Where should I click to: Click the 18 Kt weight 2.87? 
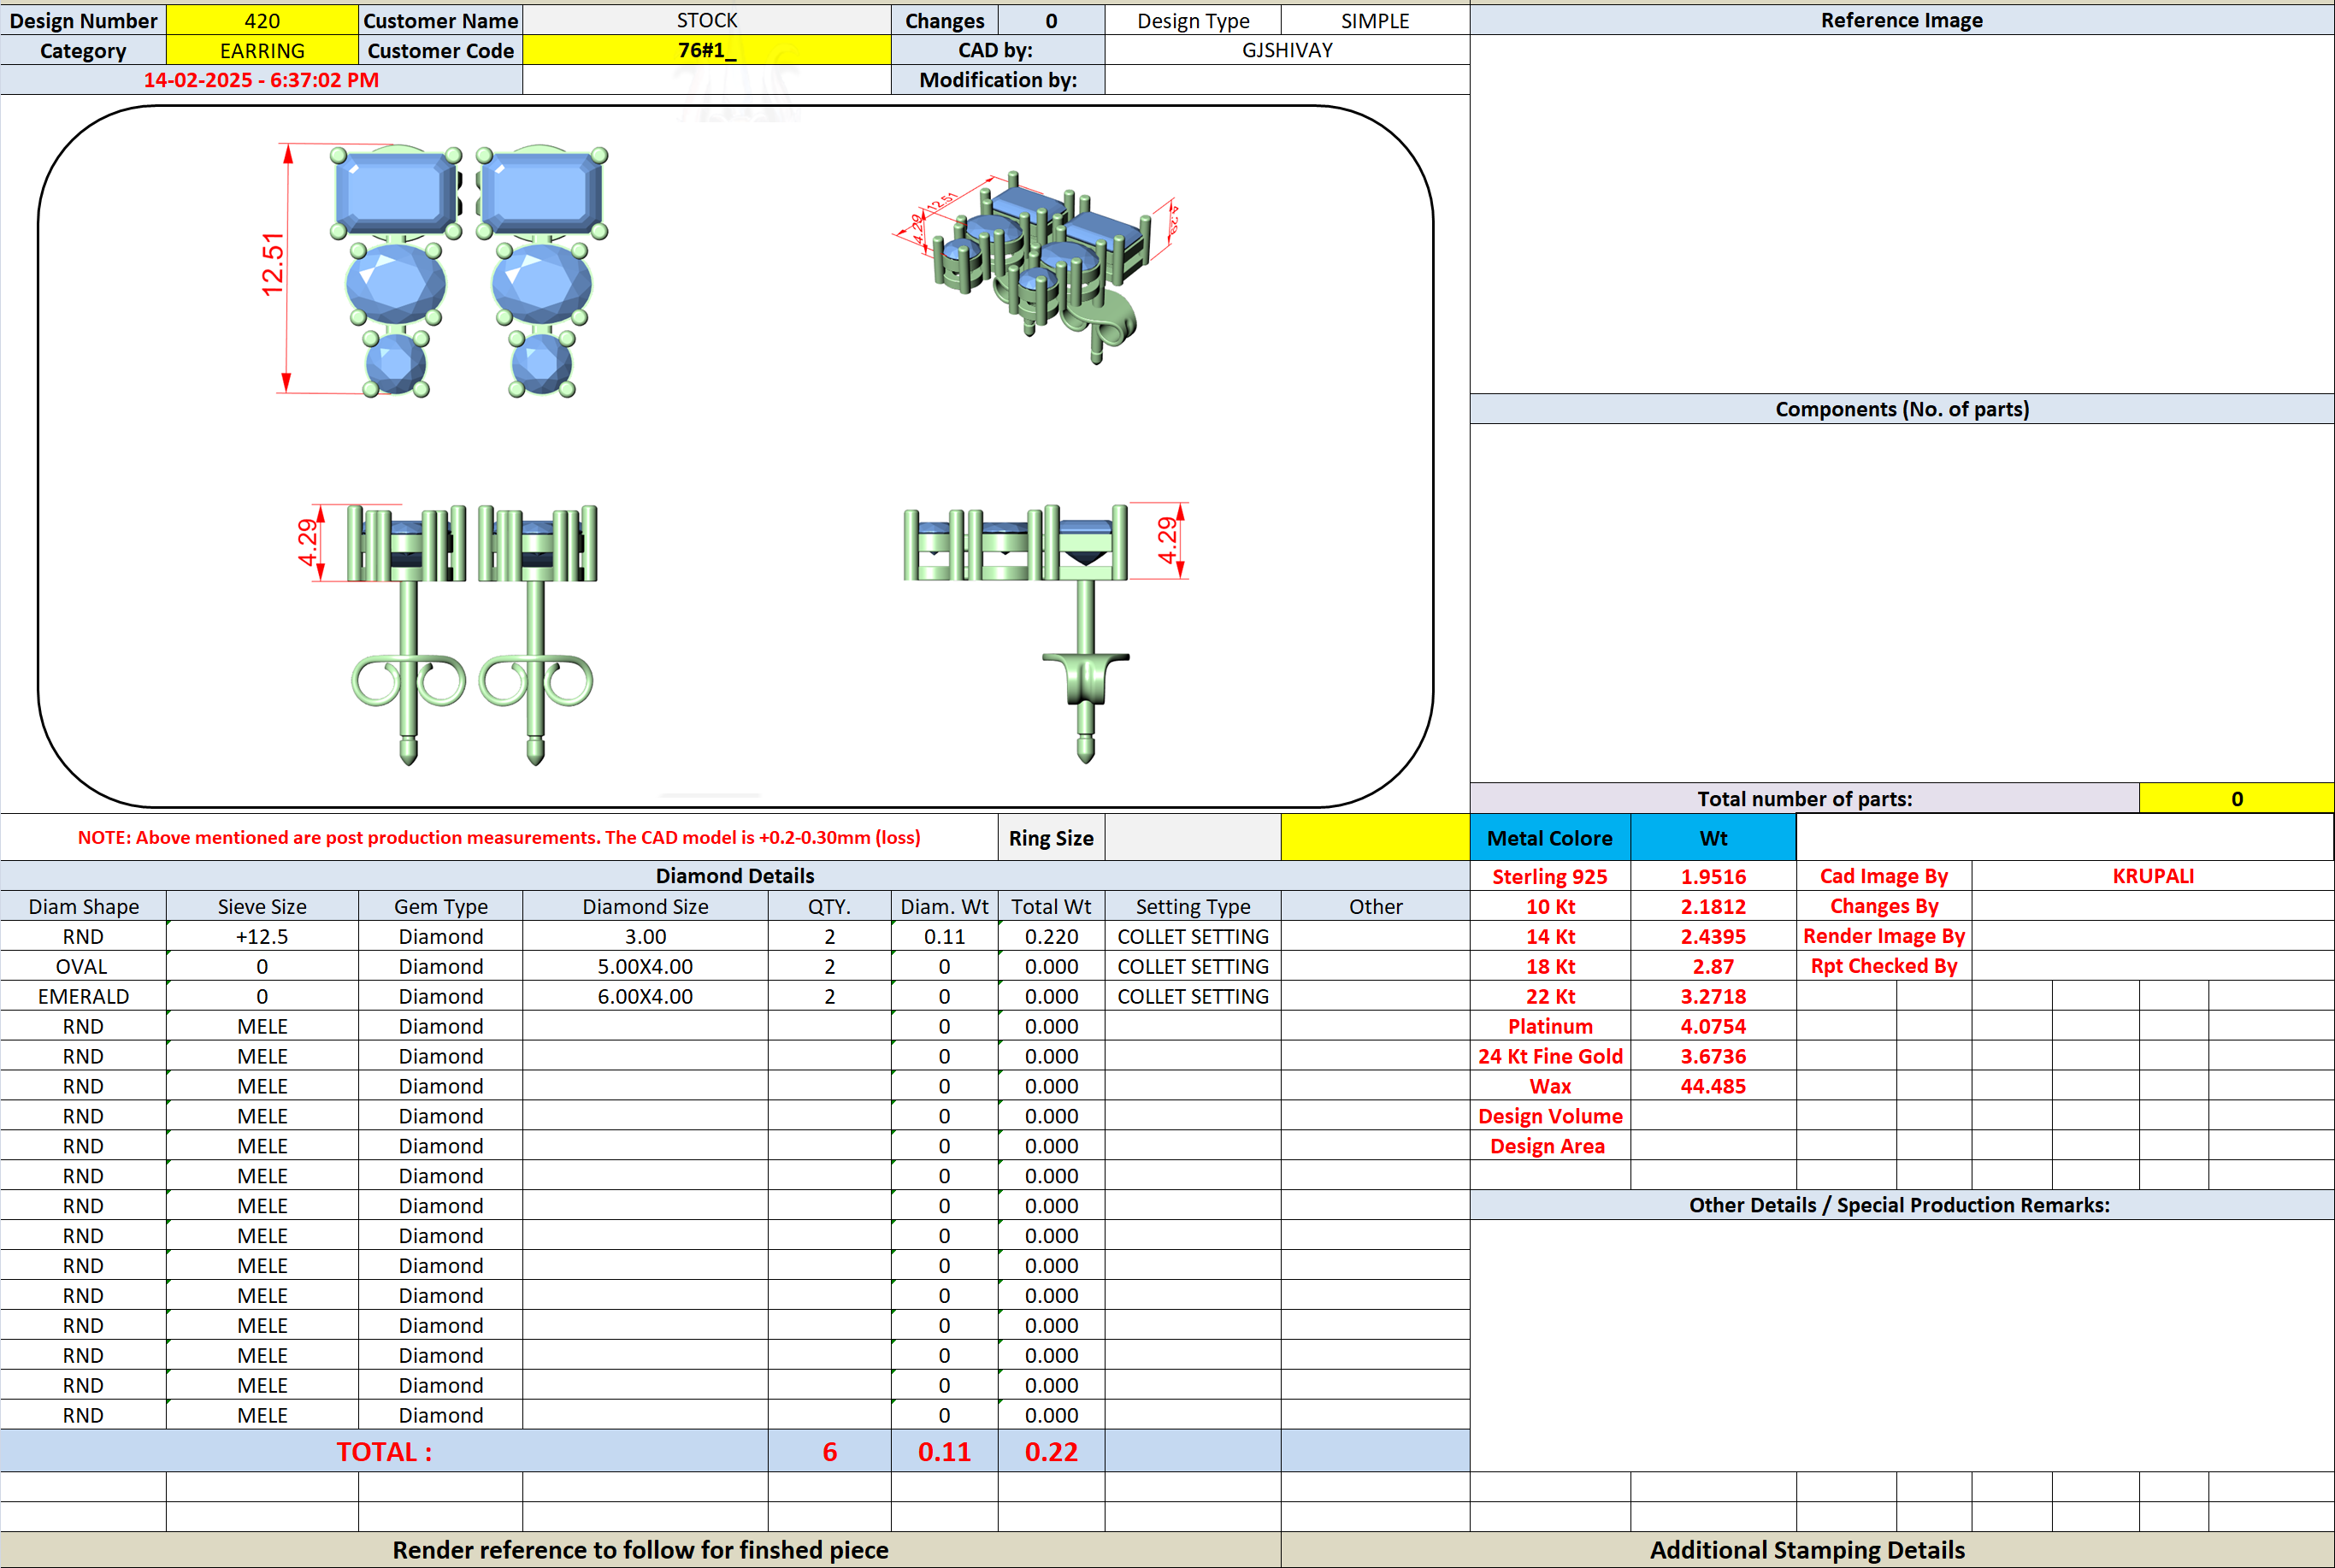click(1713, 966)
